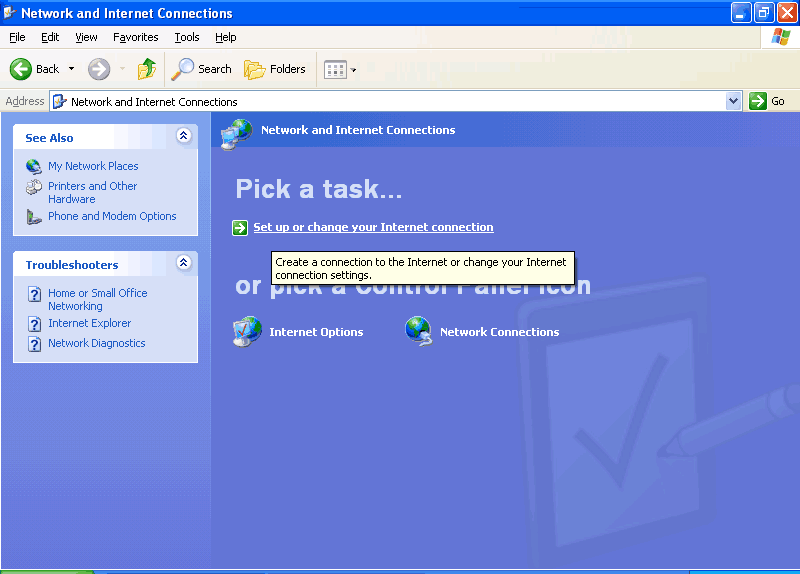Click Set up or change your Internet connection

(x=373, y=227)
